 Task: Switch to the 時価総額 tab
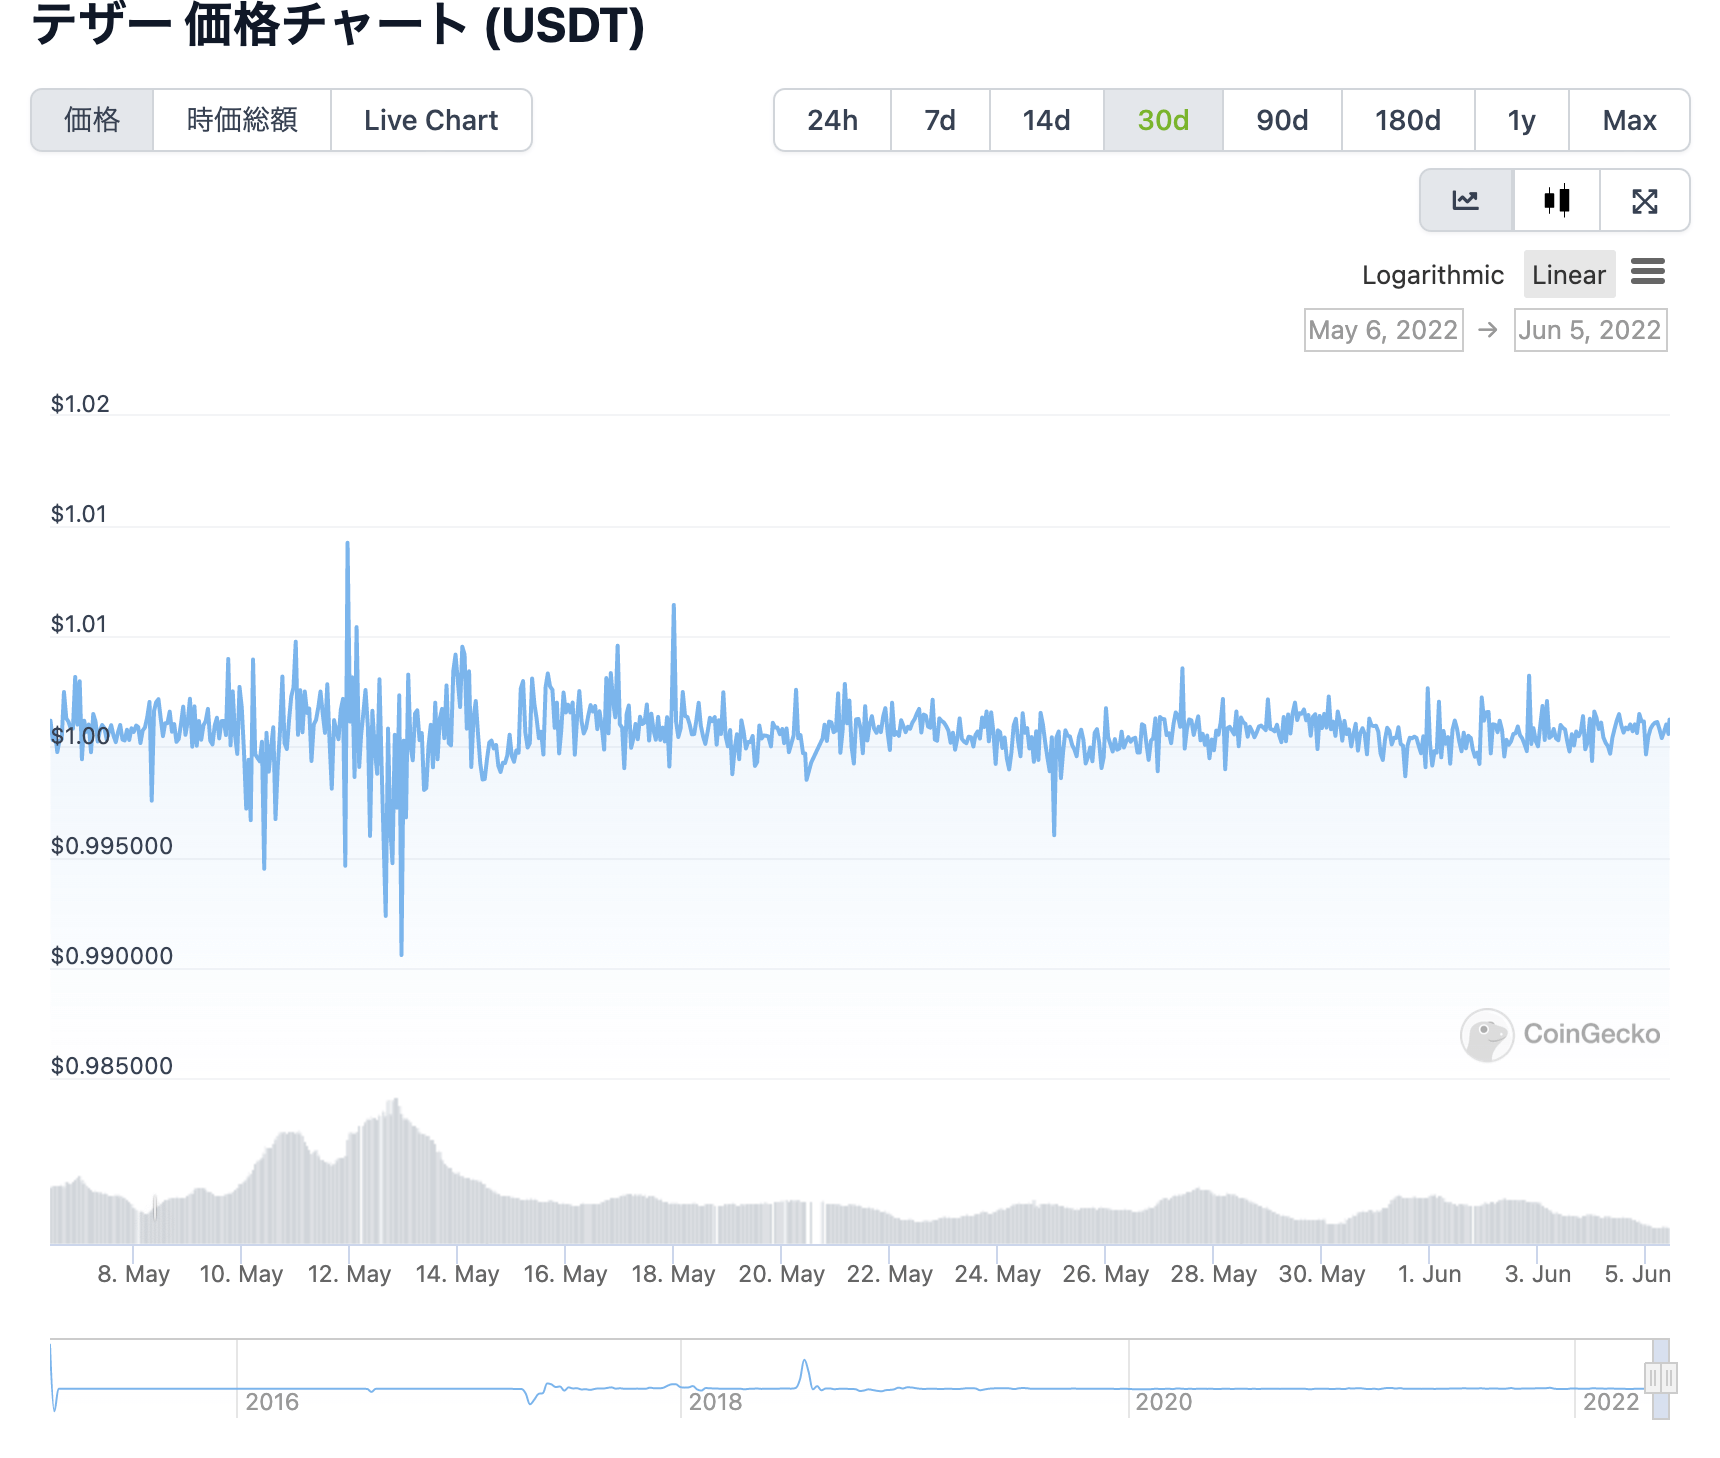pos(241,120)
